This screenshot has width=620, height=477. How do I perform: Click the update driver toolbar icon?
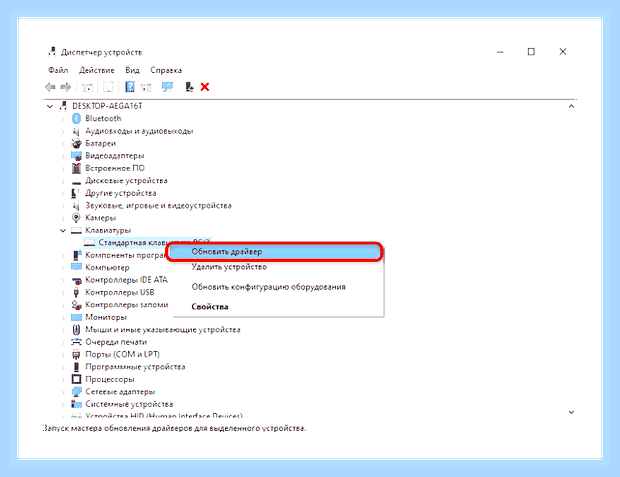[x=189, y=87]
